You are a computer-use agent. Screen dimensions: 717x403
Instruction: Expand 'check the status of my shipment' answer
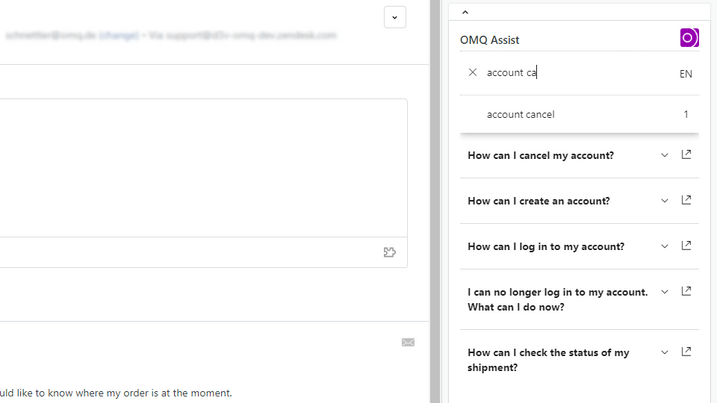pos(664,352)
